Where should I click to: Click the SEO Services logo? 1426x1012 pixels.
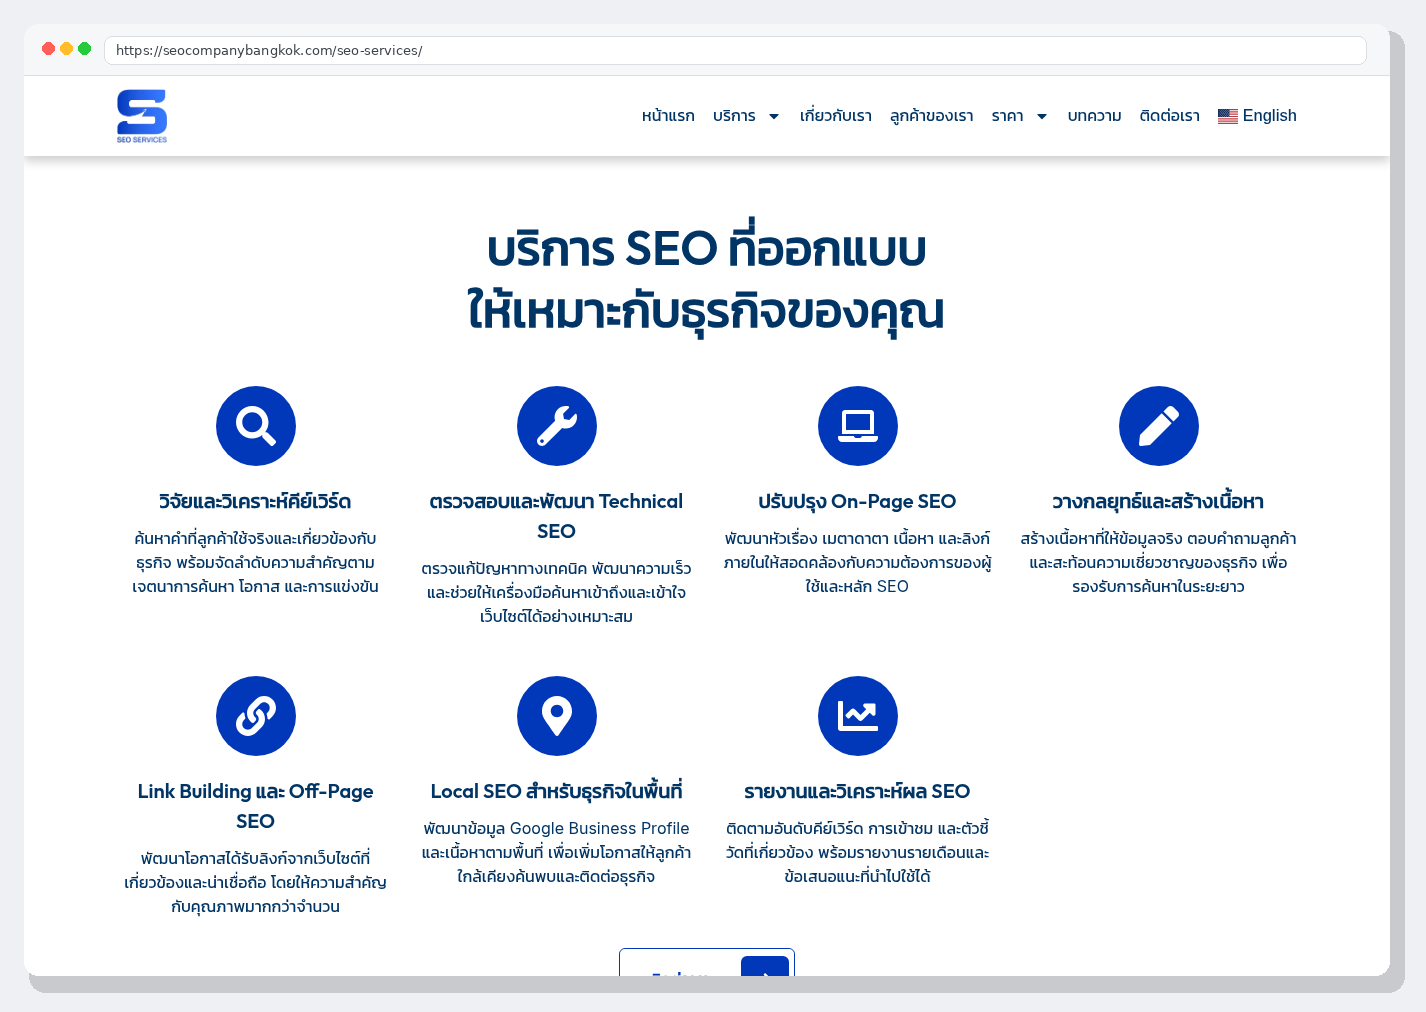click(x=142, y=116)
